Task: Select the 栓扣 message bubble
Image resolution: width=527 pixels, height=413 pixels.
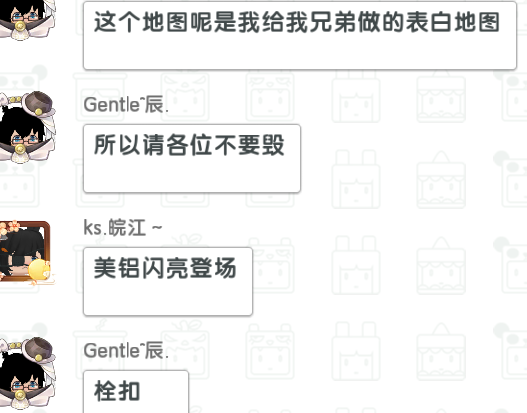Action: pyautogui.click(x=136, y=392)
